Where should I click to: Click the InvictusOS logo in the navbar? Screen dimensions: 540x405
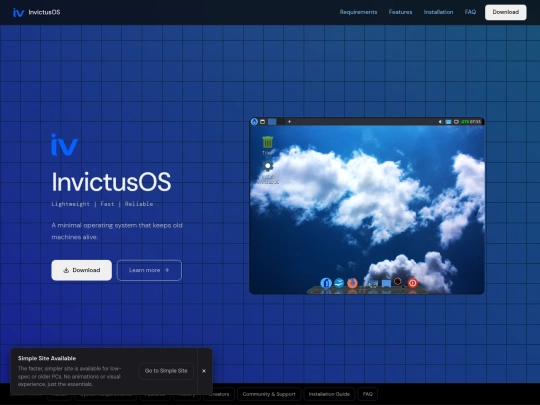coord(37,12)
